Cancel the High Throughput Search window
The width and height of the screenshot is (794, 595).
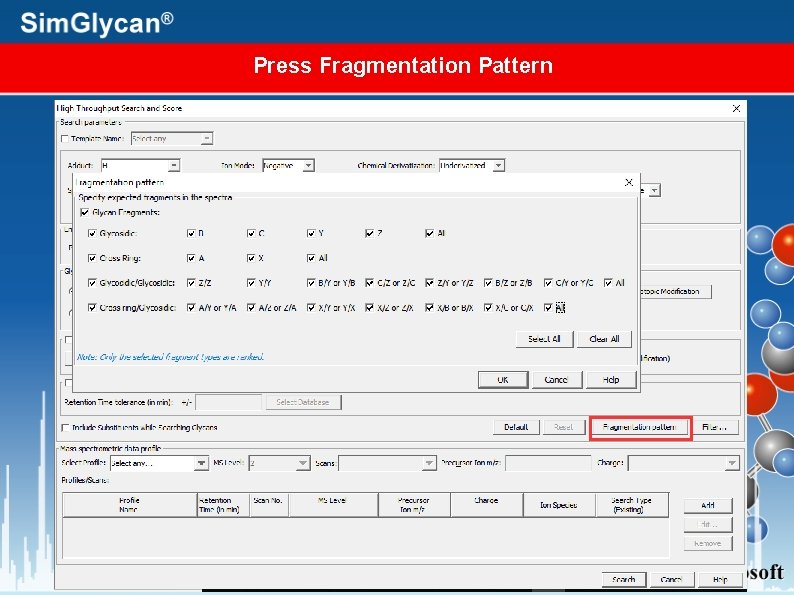671,579
